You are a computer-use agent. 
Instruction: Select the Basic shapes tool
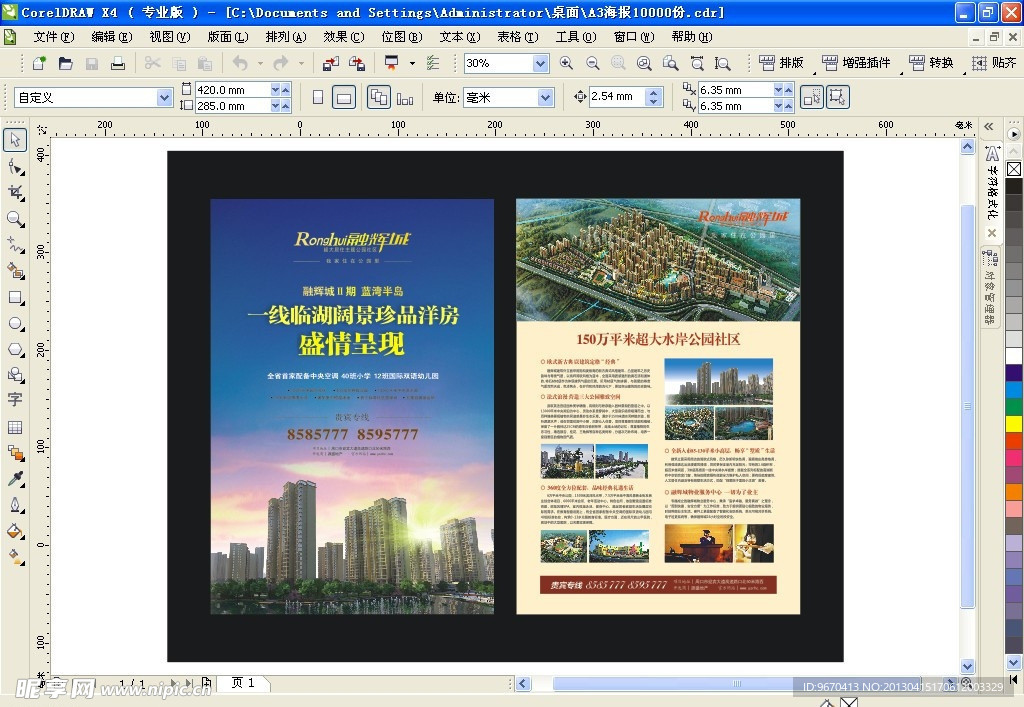pyautogui.click(x=15, y=375)
